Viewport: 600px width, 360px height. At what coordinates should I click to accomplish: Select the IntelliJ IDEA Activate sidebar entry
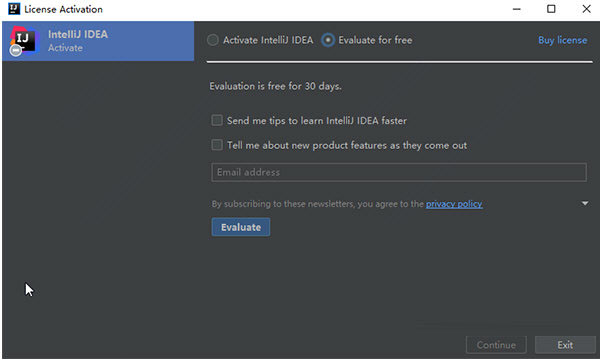(98, 41)
